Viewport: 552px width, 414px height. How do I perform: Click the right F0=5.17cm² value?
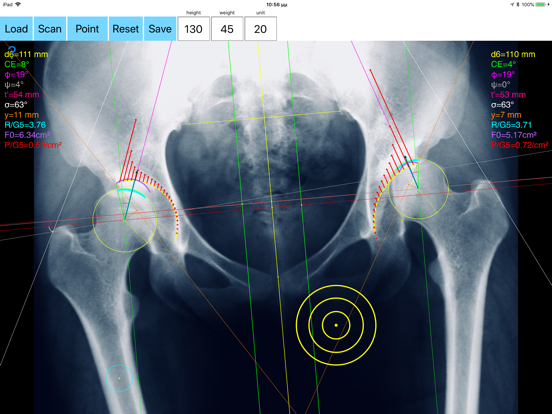[514, 135]
